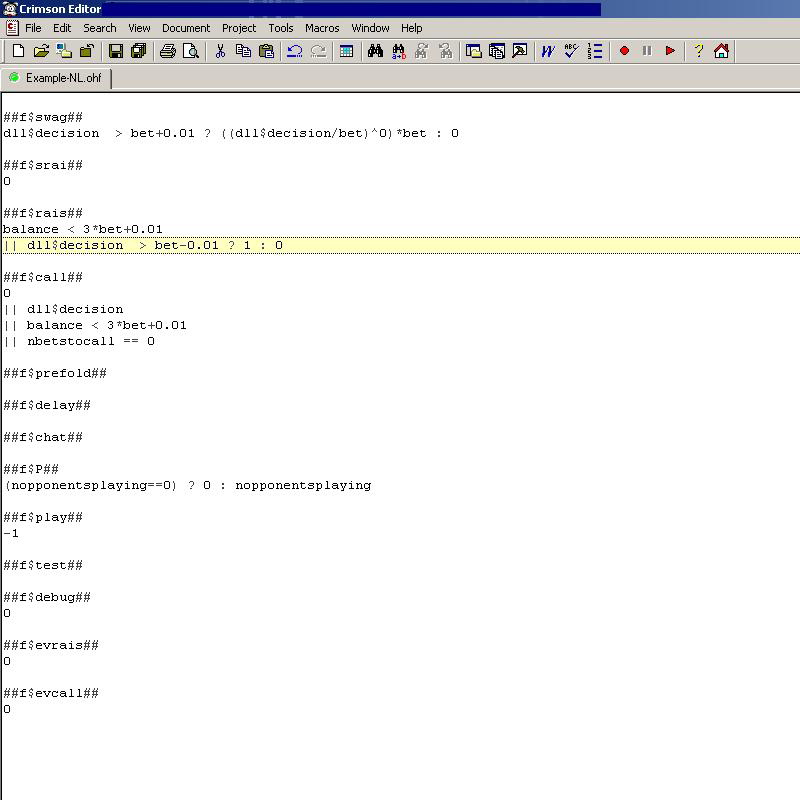Play the recorded macro icon
Viewport: 800px width, 800px height.
(x=670, y=51)
